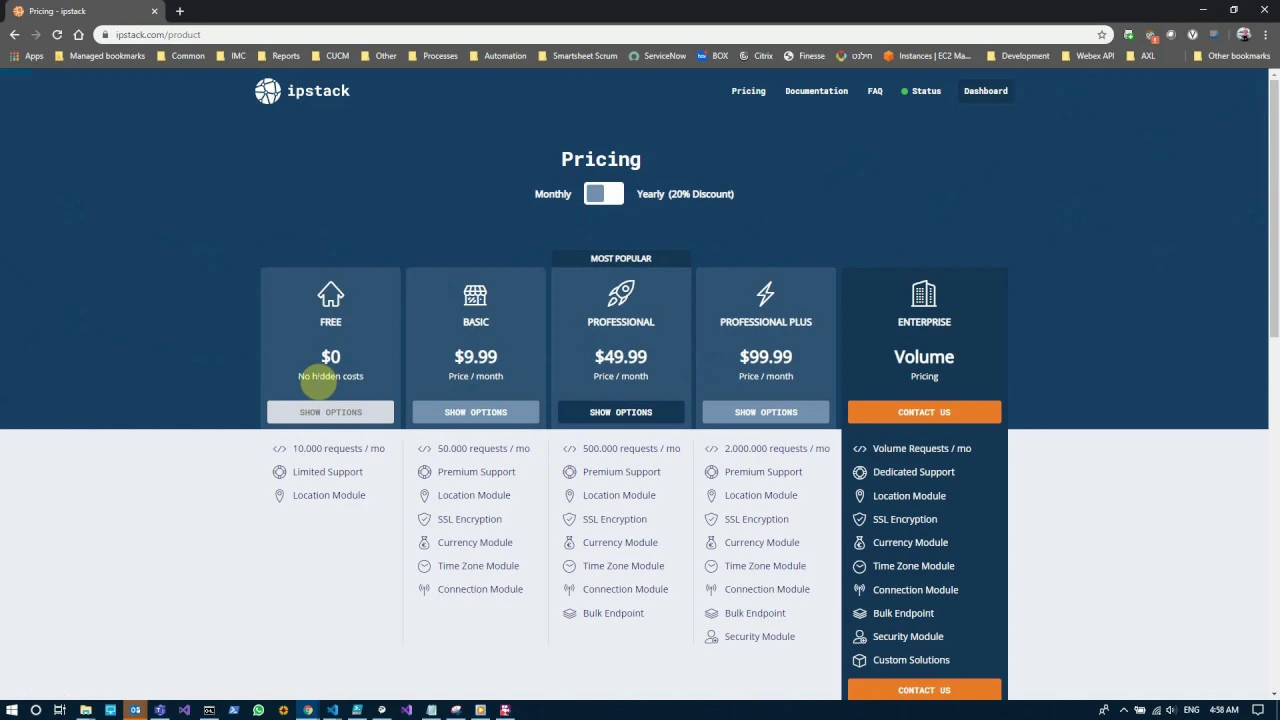Expand the Common bookmarks folder
Image resolution: width=1280 pixels, height=720 pixels.
click(180, 56)
